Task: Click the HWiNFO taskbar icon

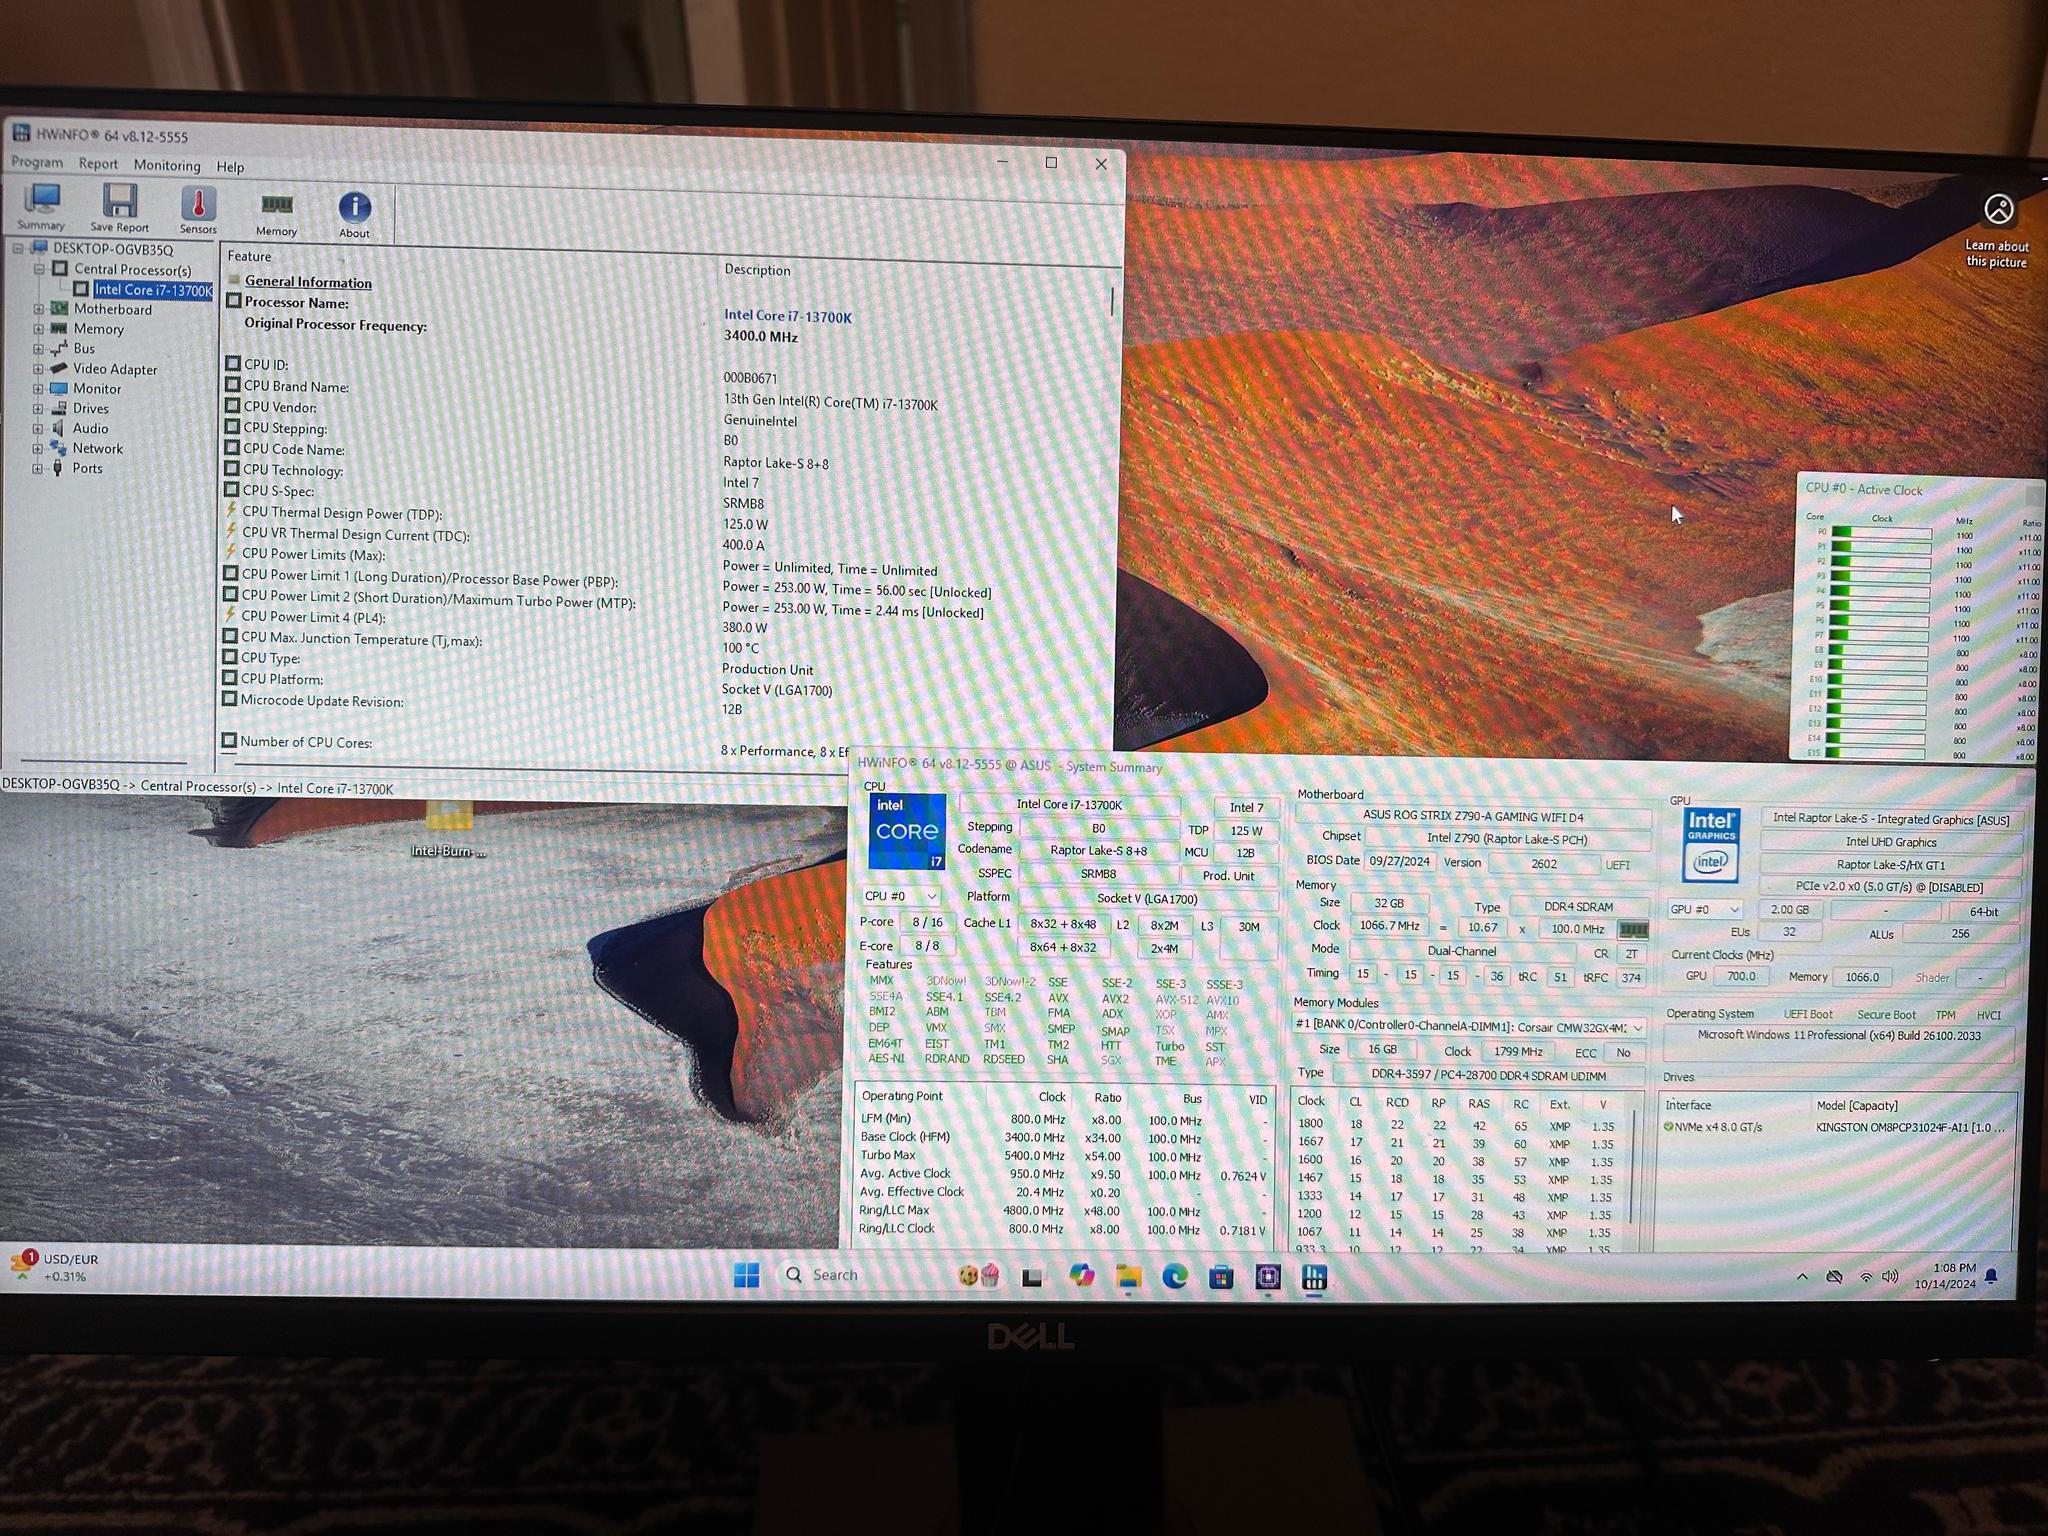Action: tap(1314, 1277)
